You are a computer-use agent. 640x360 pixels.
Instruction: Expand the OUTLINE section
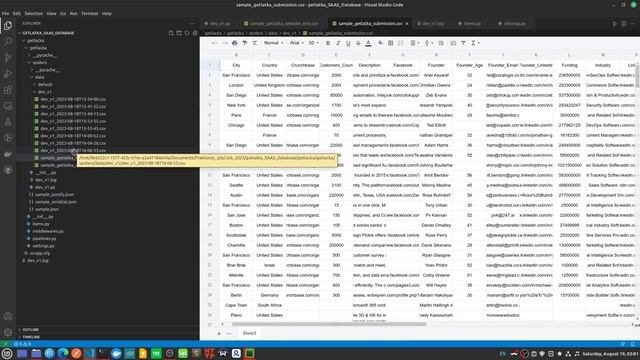pyautogui.click(x=31, y=329)
